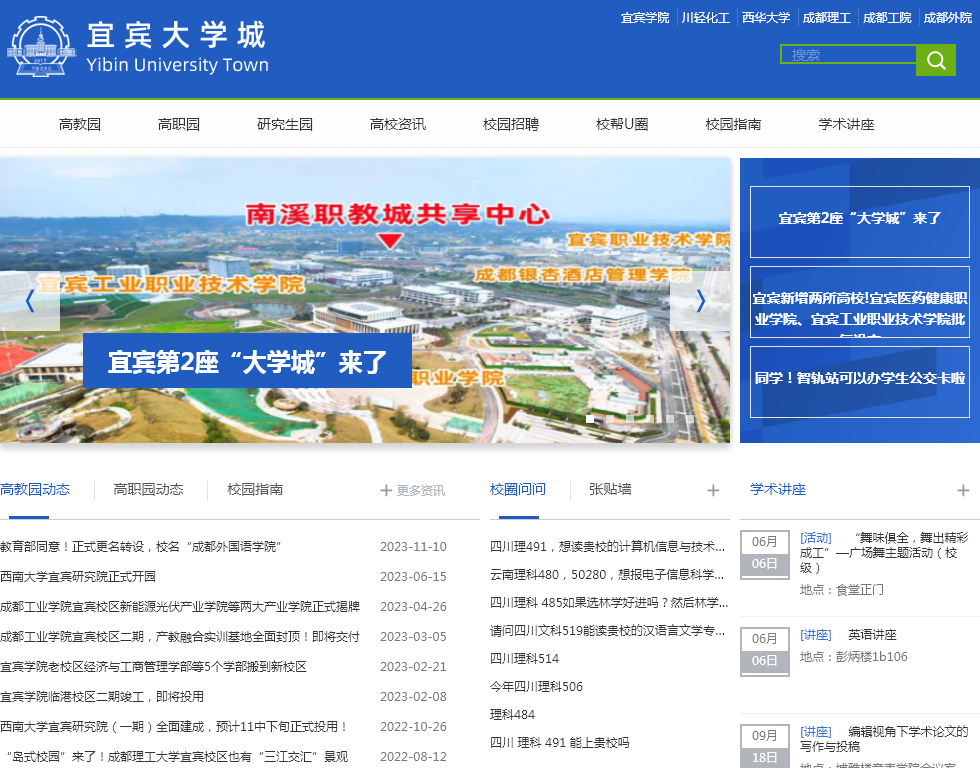Screen dimensions: 980x768
Task: Select the third carousel indicator dot
Action: [630, 419]
